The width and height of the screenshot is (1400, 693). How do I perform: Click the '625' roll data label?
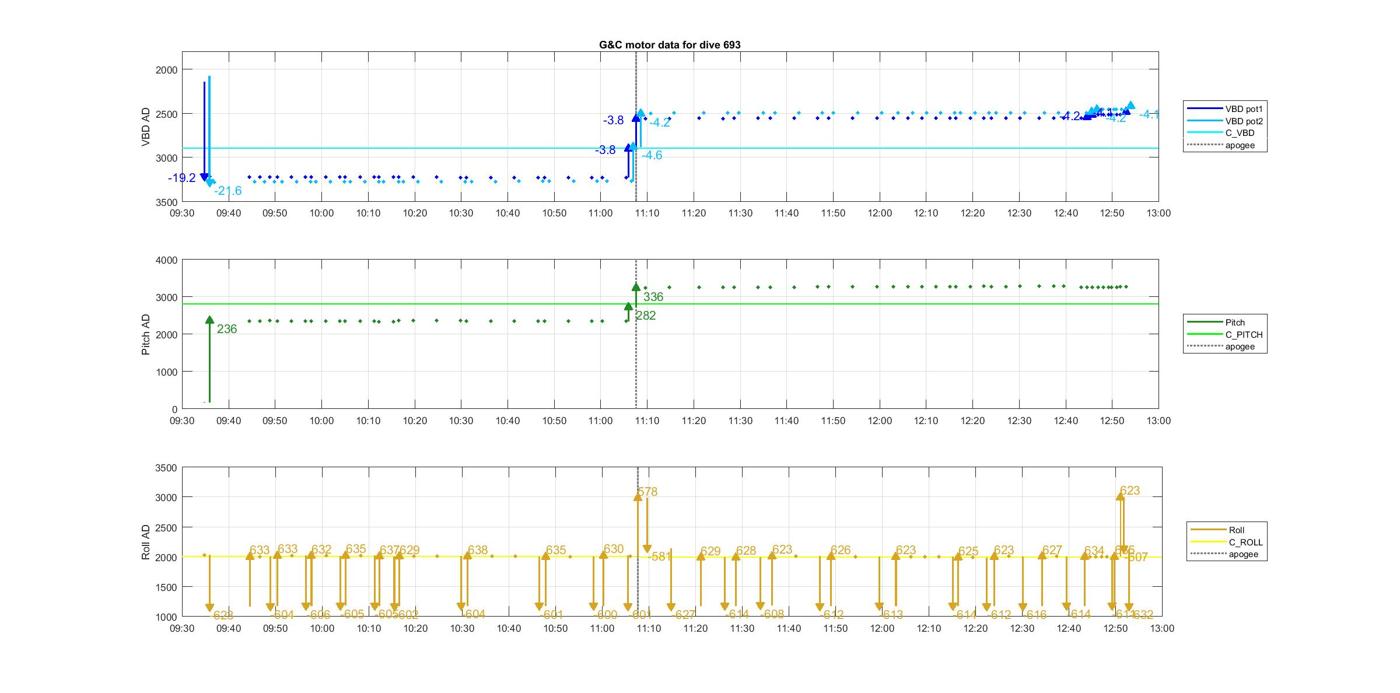point(969,551)
